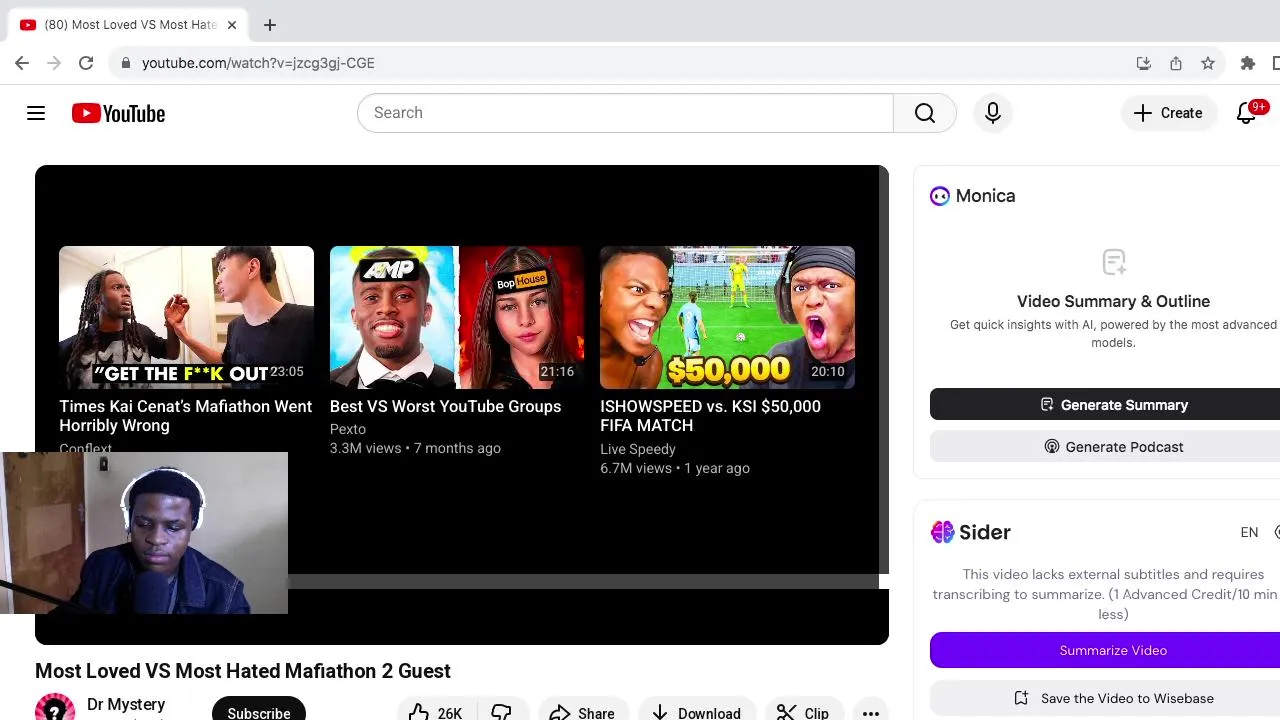The image size is (1280, 720).
Task: Click '3.3M views • 7 months ago' text
Action: (x=415, y=448)
